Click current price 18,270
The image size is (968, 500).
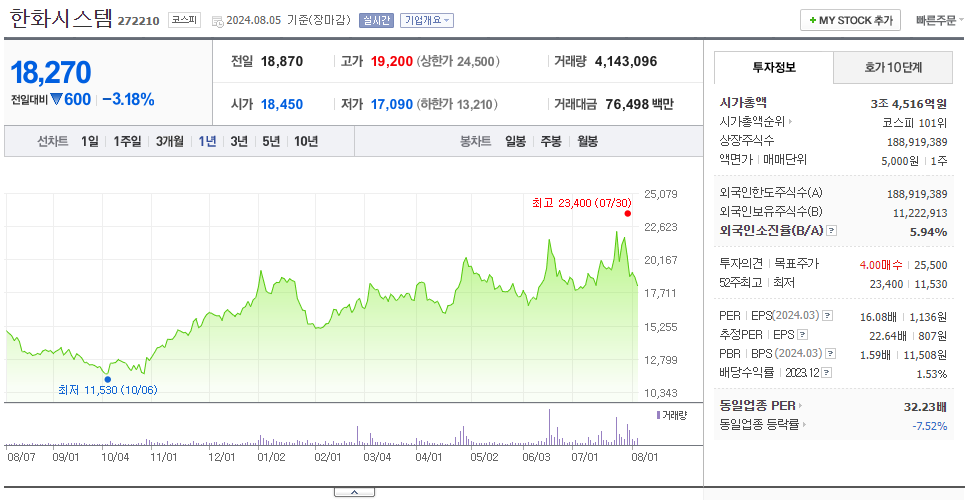(51, 73)
